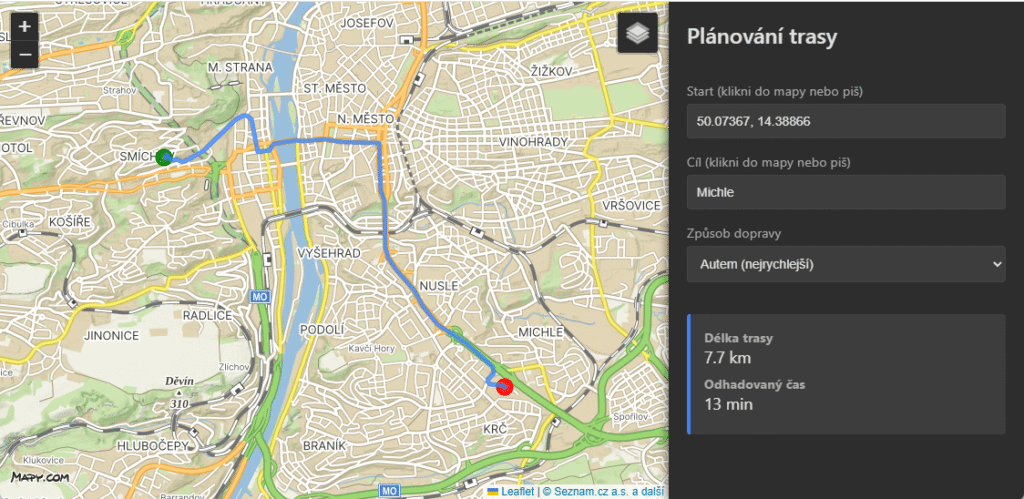This screenshot has width=1024, height=499.
Task: Click the MO road badge near Radlice
Action: coord(260,297)
